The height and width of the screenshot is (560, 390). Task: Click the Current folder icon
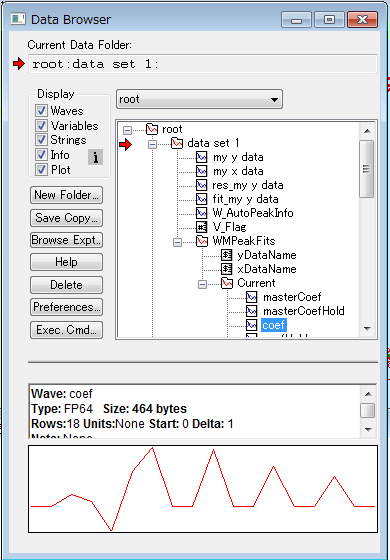(227, 283)
